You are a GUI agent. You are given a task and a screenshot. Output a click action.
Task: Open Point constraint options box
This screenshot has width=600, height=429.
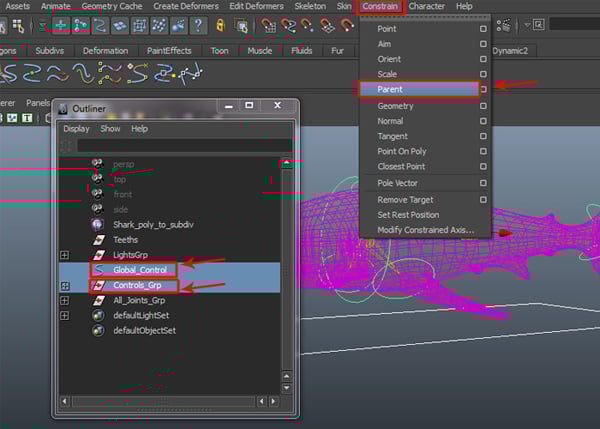[483, 30]
